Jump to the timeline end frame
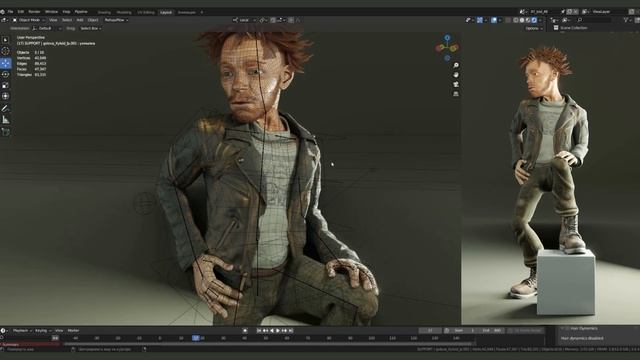Screen dimensions: 640x360 291,331
